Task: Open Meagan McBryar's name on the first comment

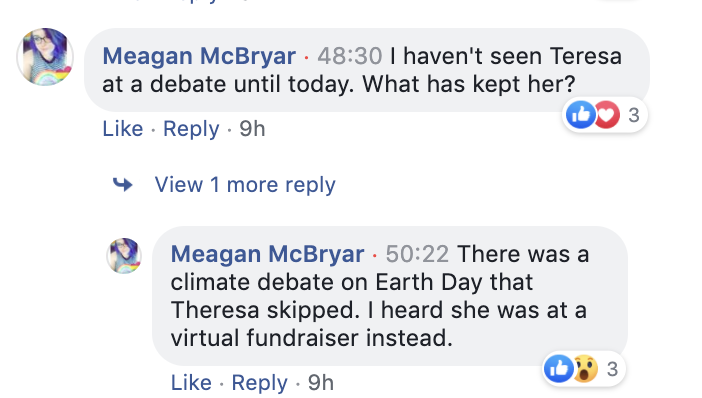Action: (199, 57)
